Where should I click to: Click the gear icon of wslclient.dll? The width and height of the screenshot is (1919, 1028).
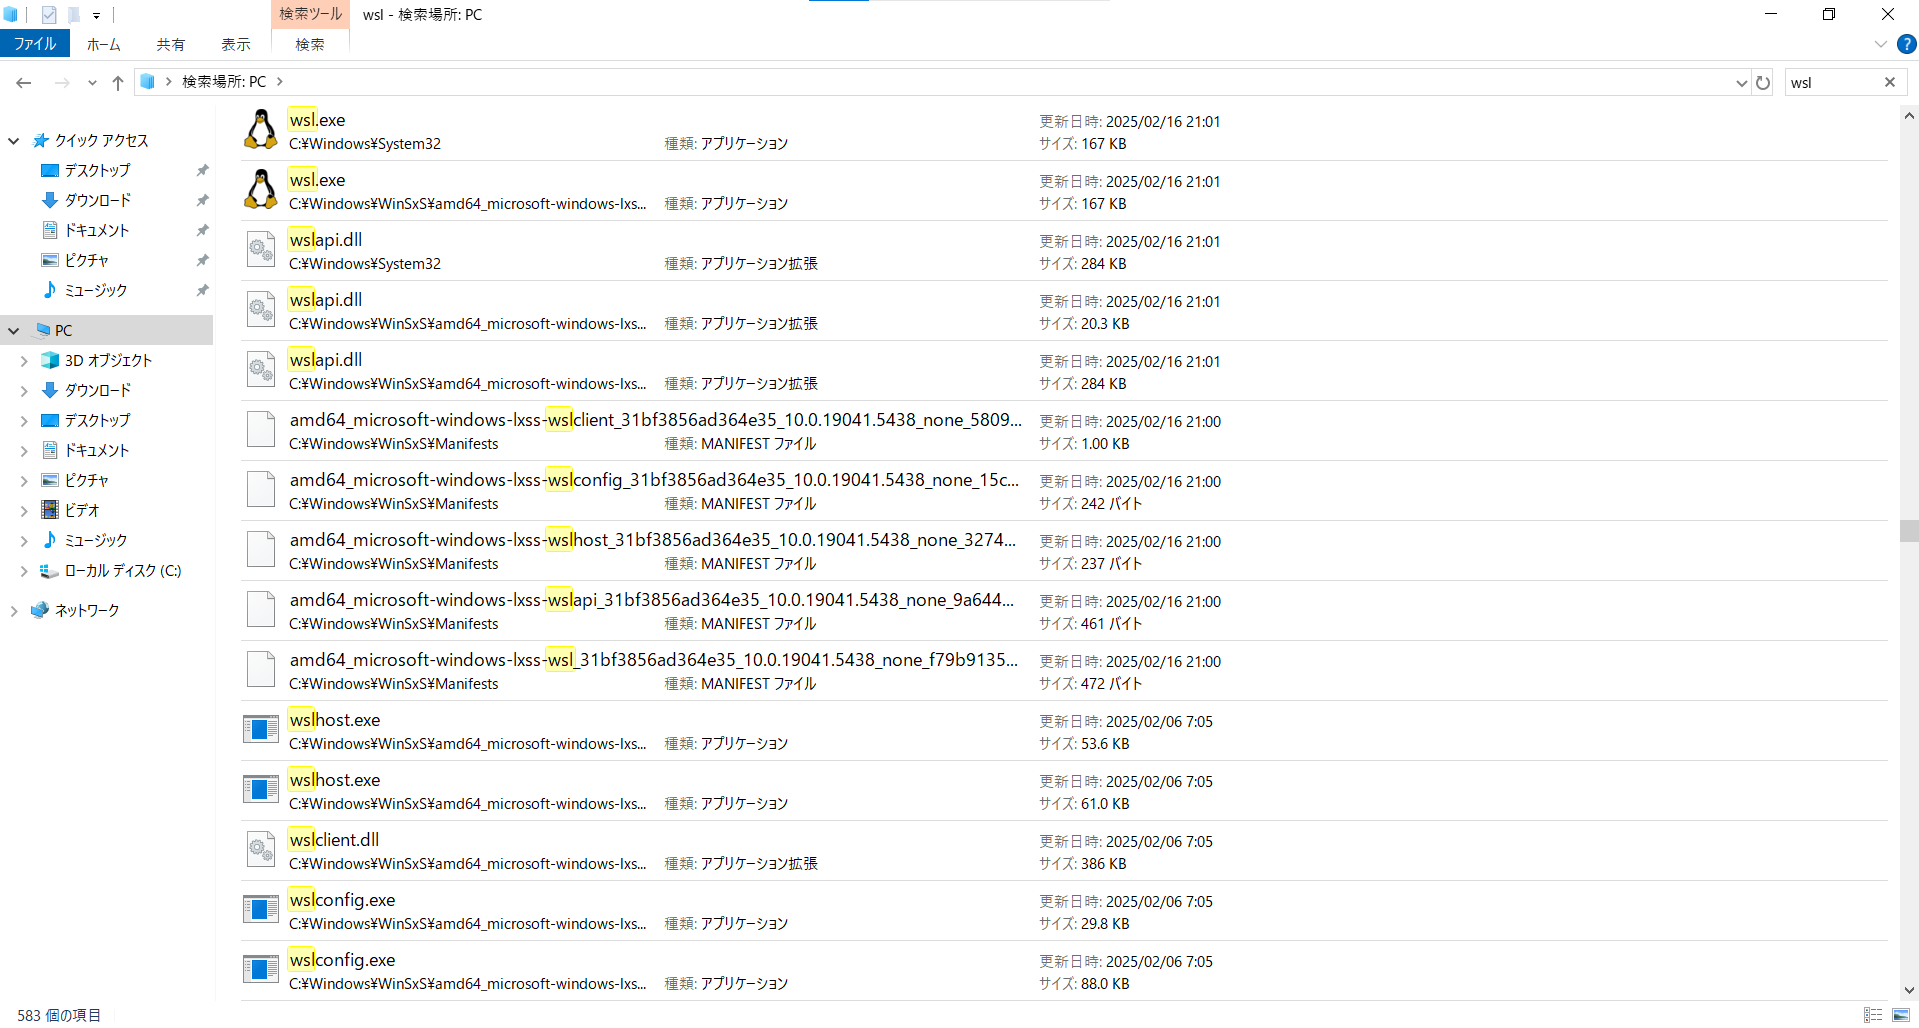261,850
